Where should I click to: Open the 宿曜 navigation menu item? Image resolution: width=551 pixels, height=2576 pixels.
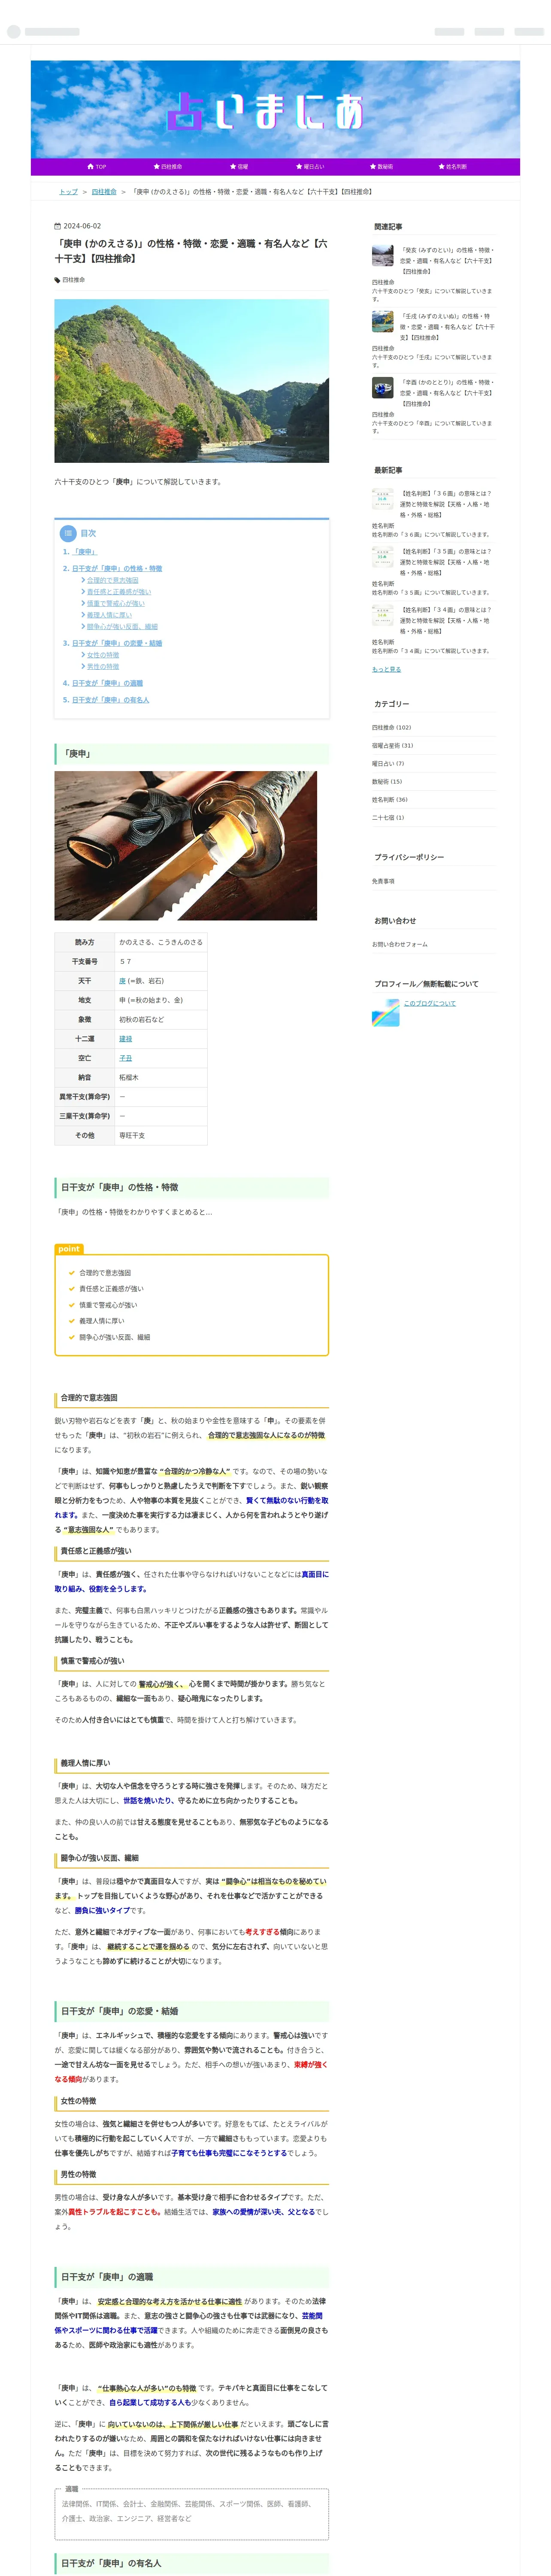[239, 167]
